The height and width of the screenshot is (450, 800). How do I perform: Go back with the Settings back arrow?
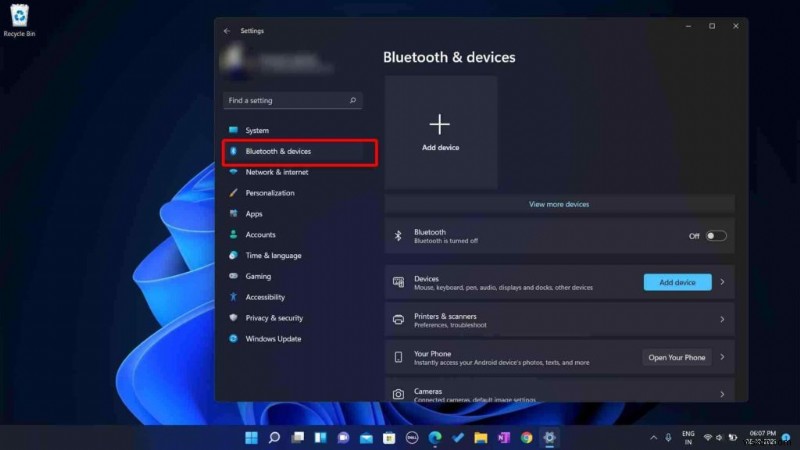coord(227,31)
